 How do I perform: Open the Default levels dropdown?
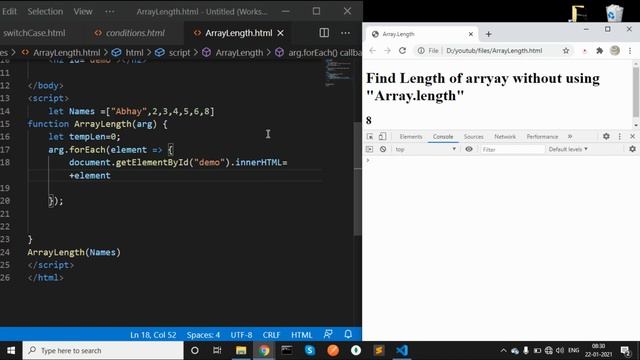pyautogui.click(x=568, y=149)
